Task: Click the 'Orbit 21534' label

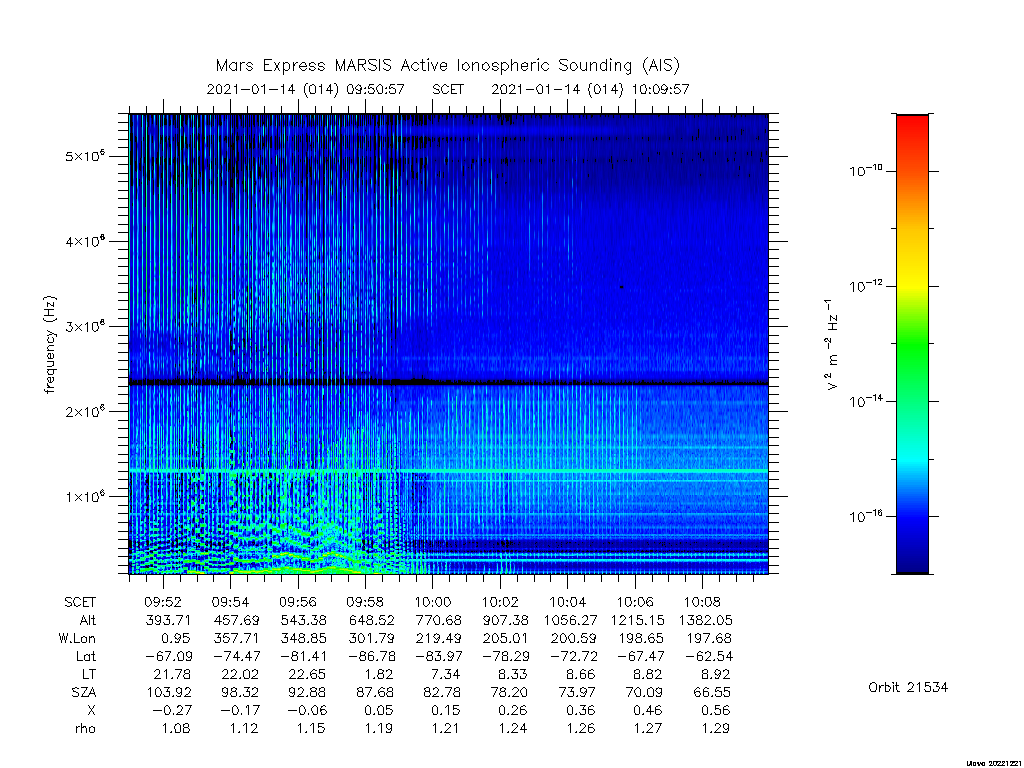Action: 908,687
